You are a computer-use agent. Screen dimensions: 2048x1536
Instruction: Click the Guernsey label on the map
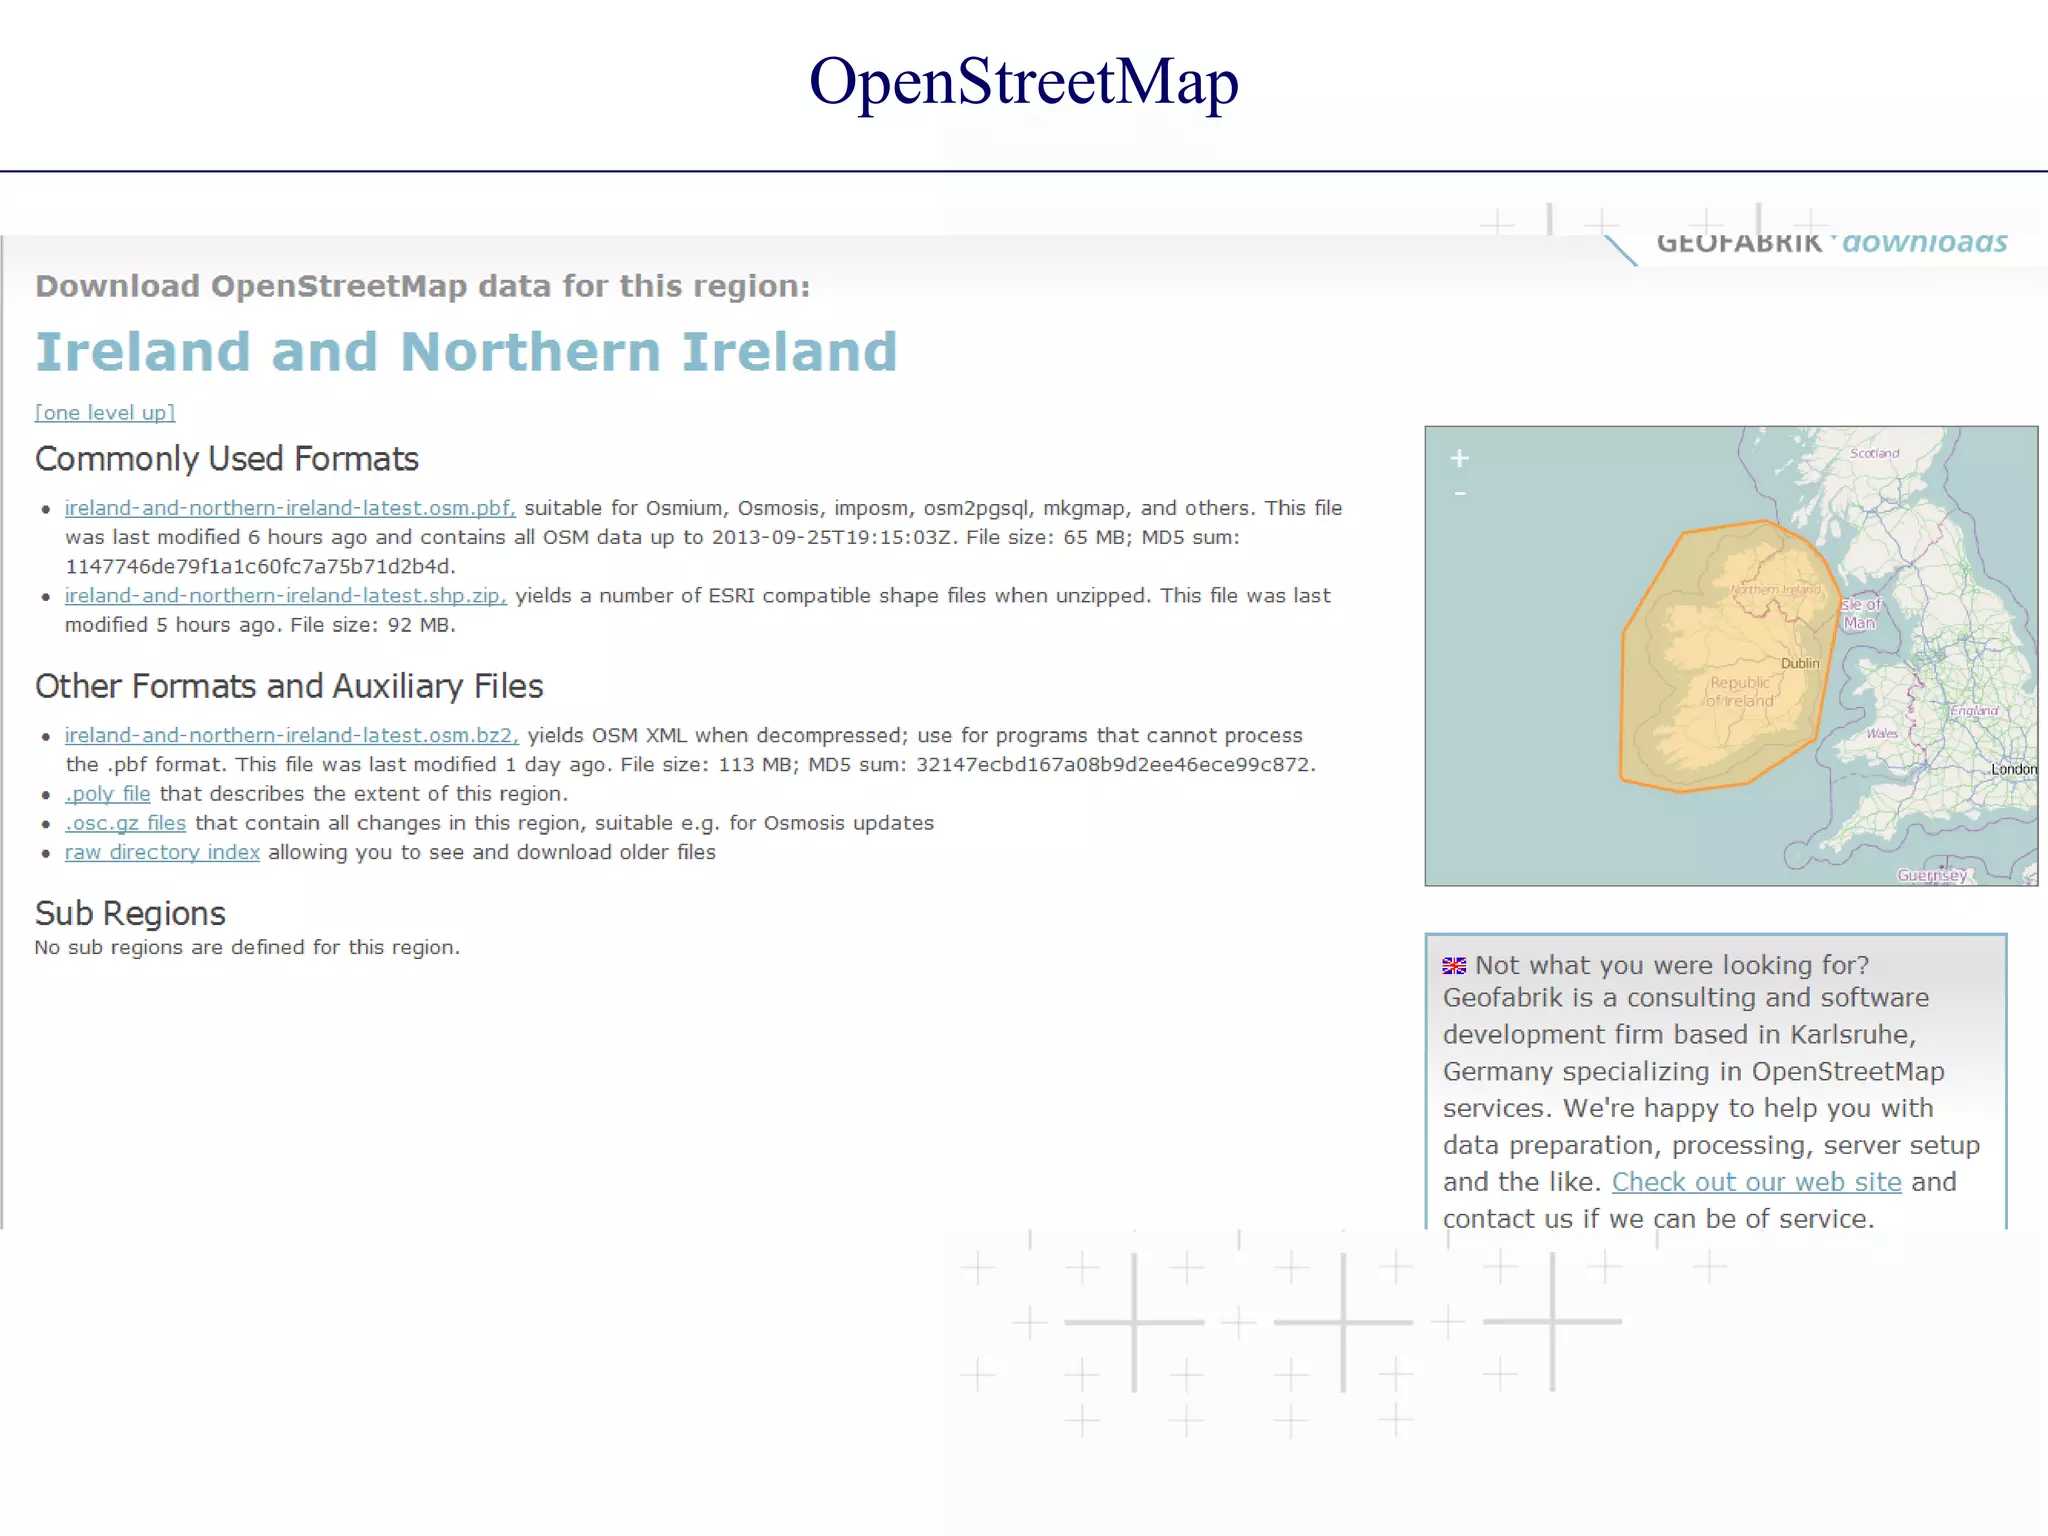pyautogui.click(x=1932, y=875)
